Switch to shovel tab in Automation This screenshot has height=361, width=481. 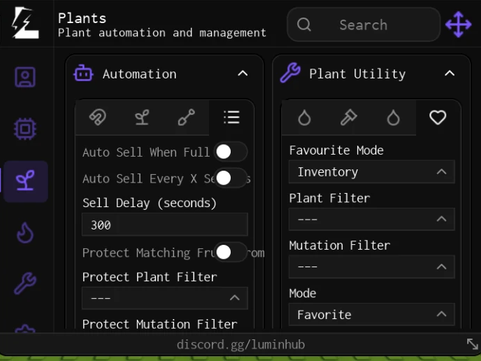(x=186, y=117)
